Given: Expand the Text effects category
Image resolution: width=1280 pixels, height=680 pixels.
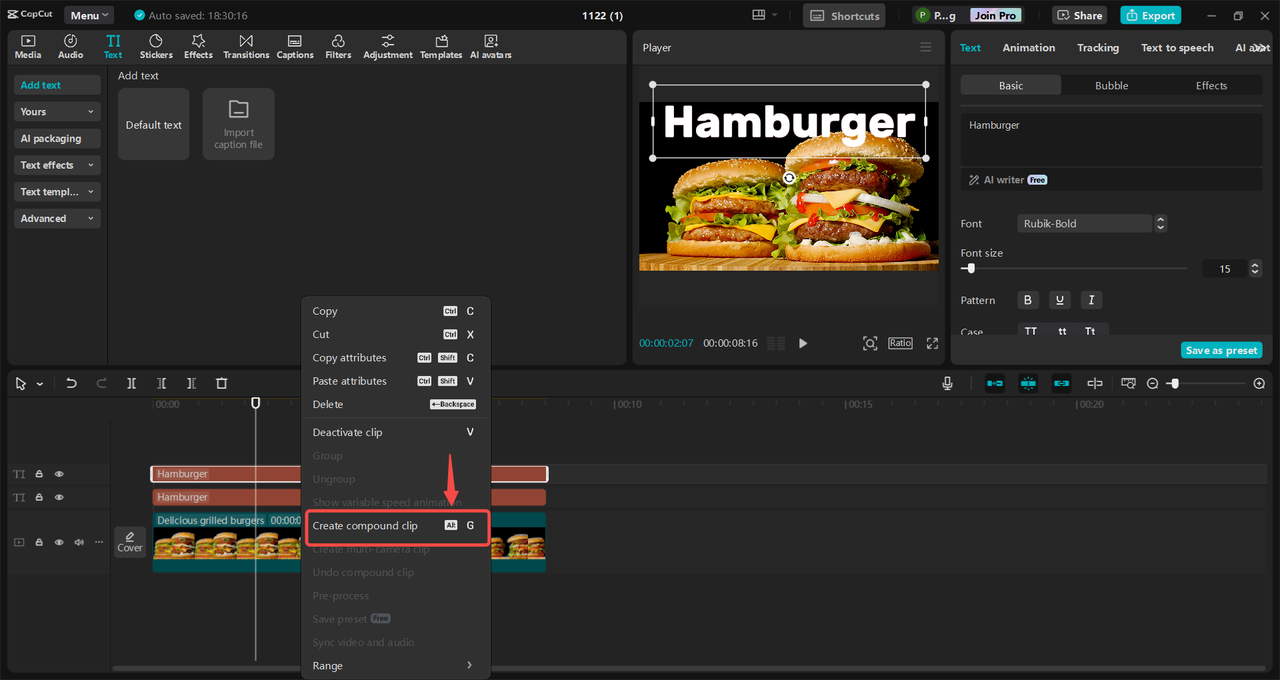Looking at the screenshot, I should point(57,165).
